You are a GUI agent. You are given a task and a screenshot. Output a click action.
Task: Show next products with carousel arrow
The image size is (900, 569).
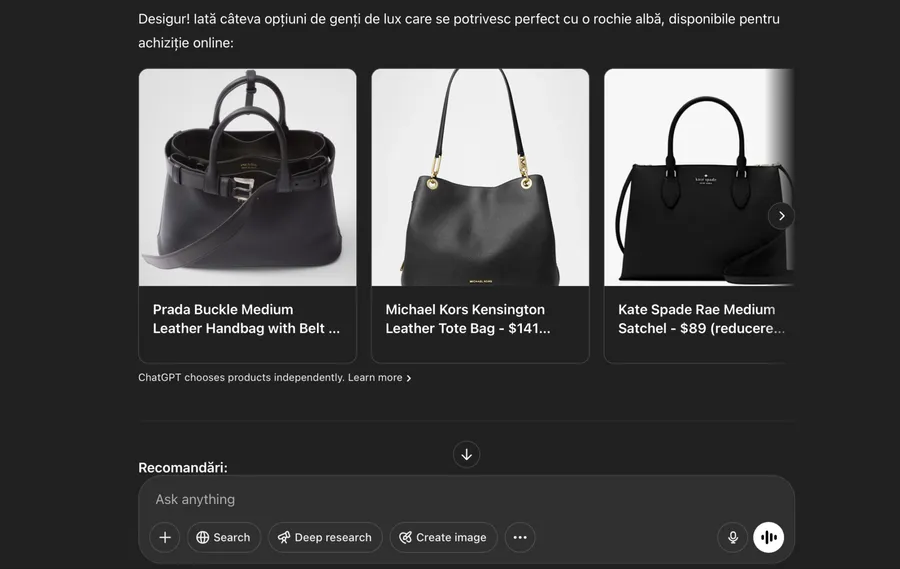point(781,216)
